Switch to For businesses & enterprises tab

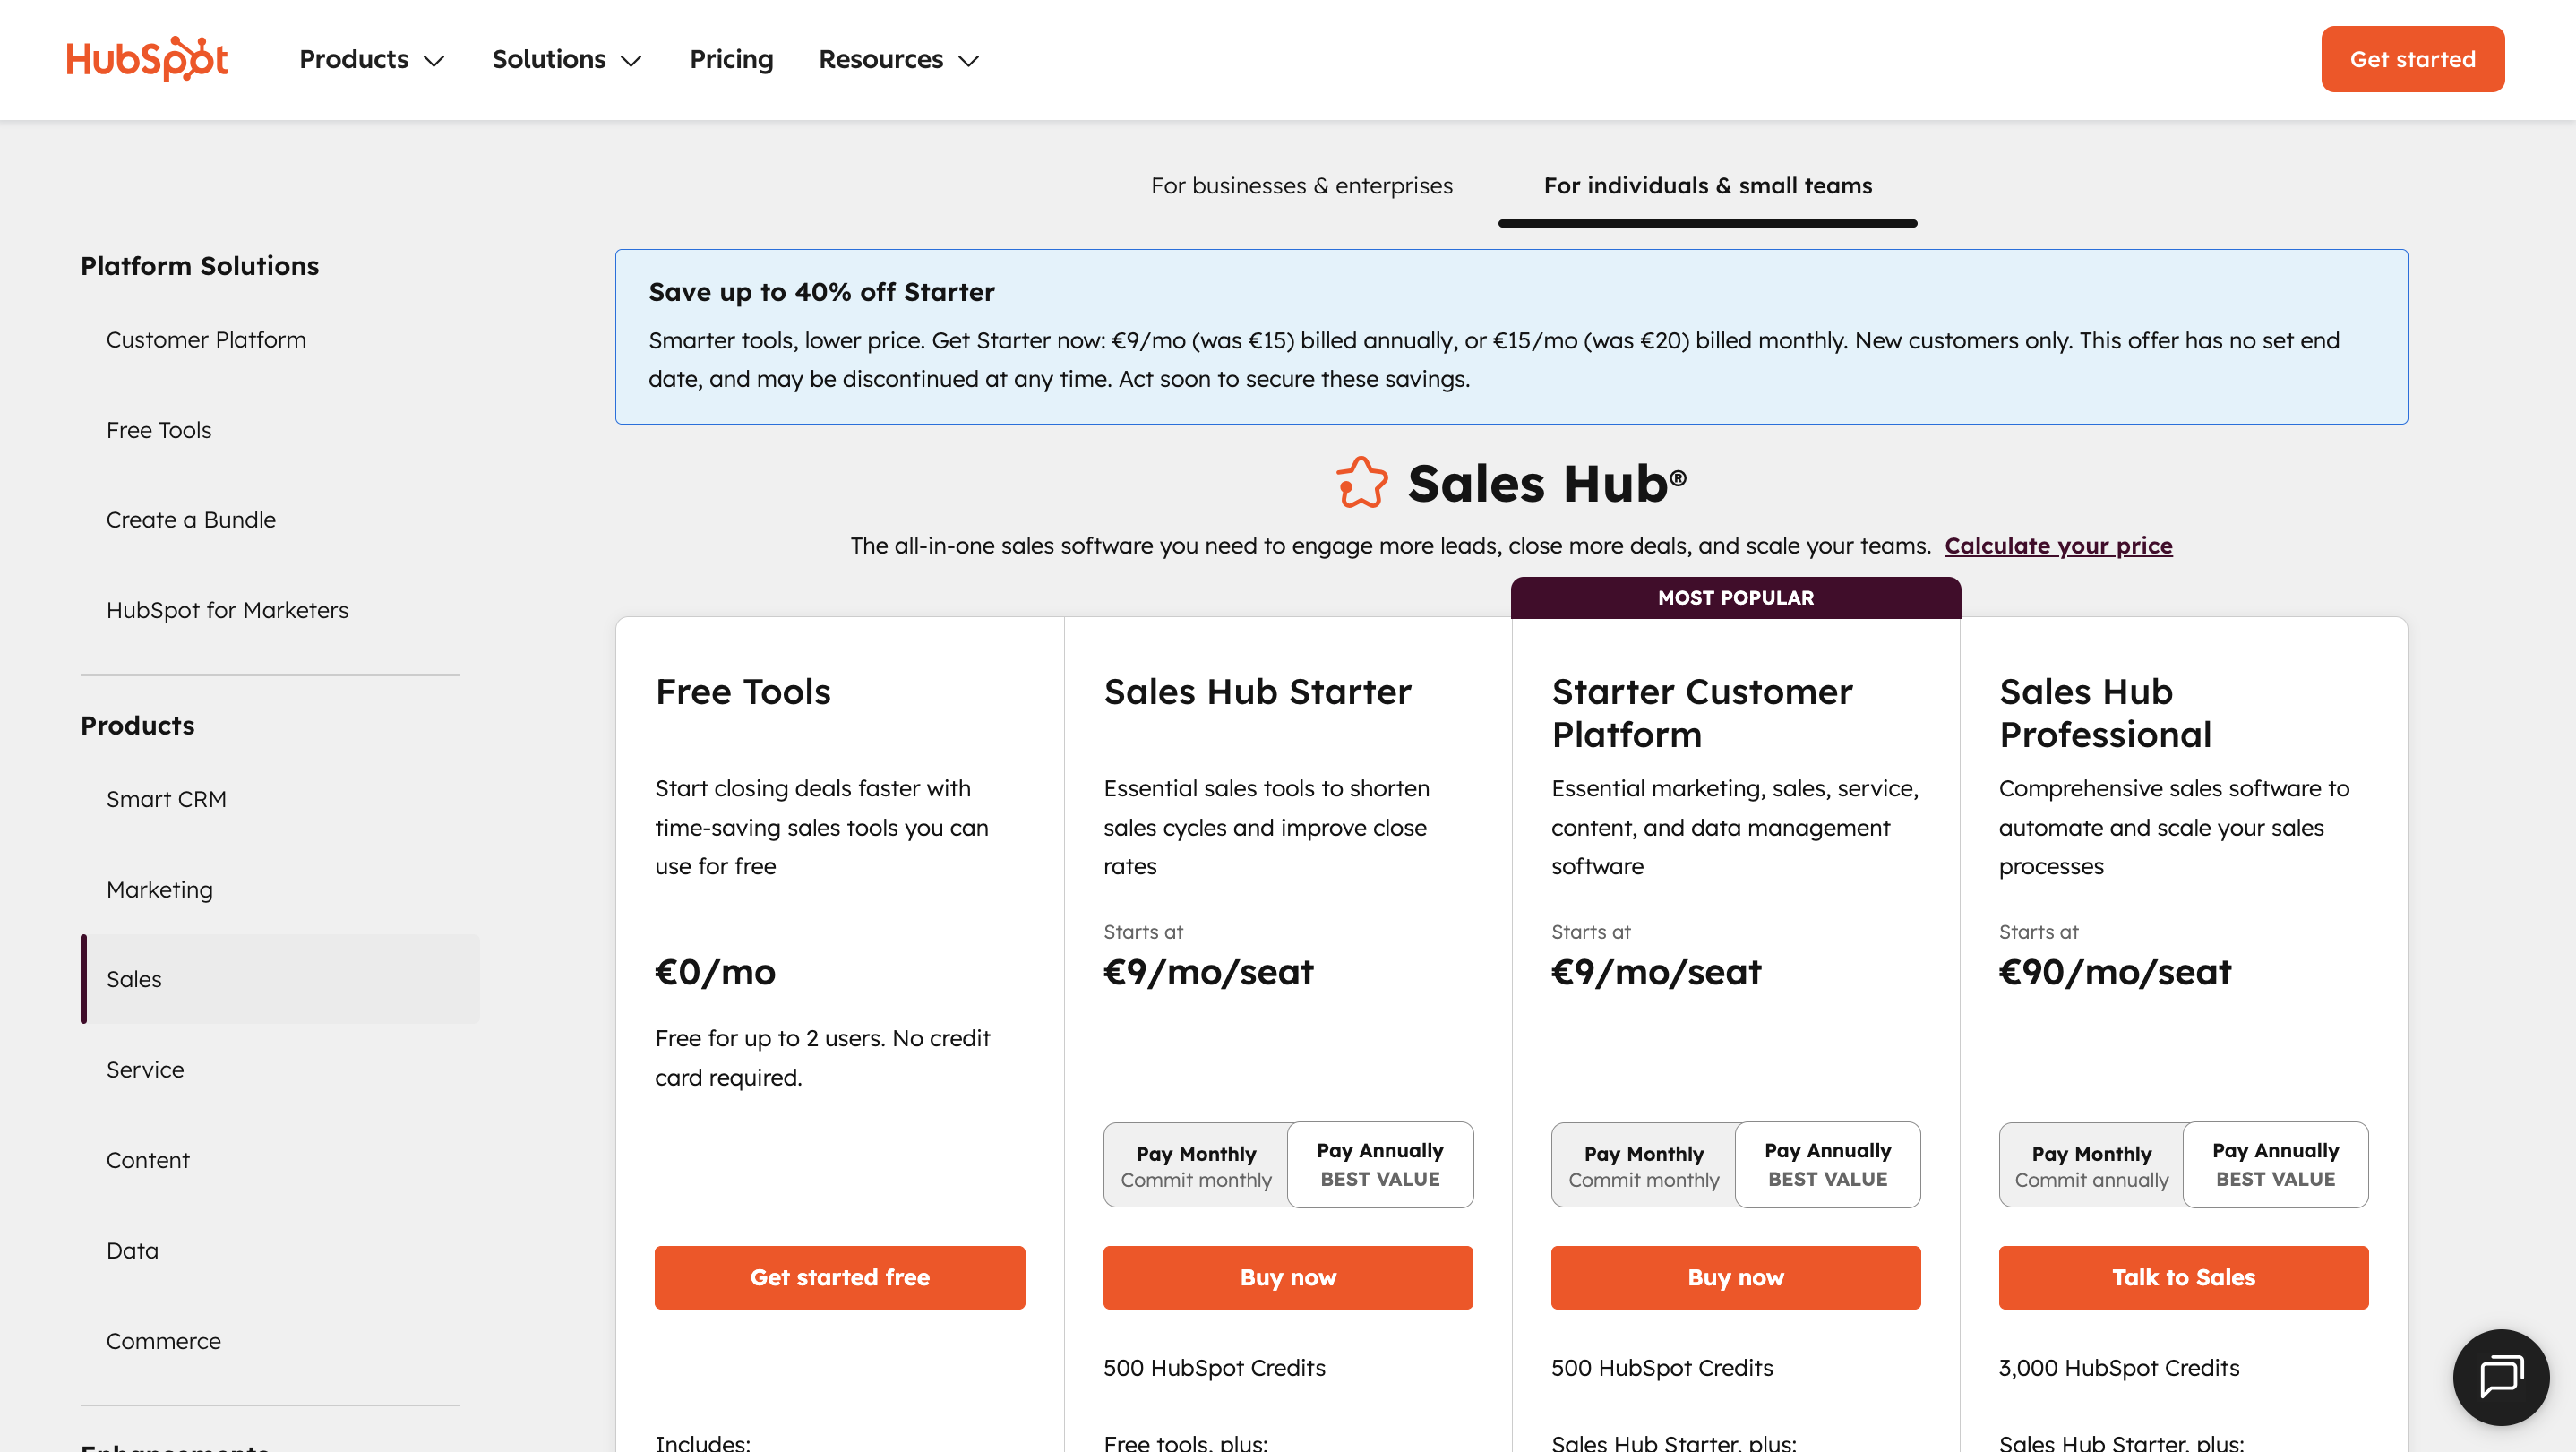point(1301,186)
